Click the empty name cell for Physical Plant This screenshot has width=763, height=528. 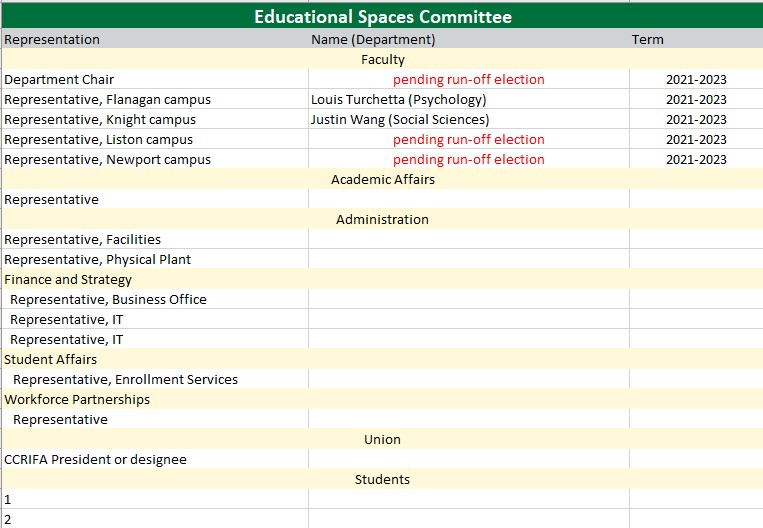point(468,260)
